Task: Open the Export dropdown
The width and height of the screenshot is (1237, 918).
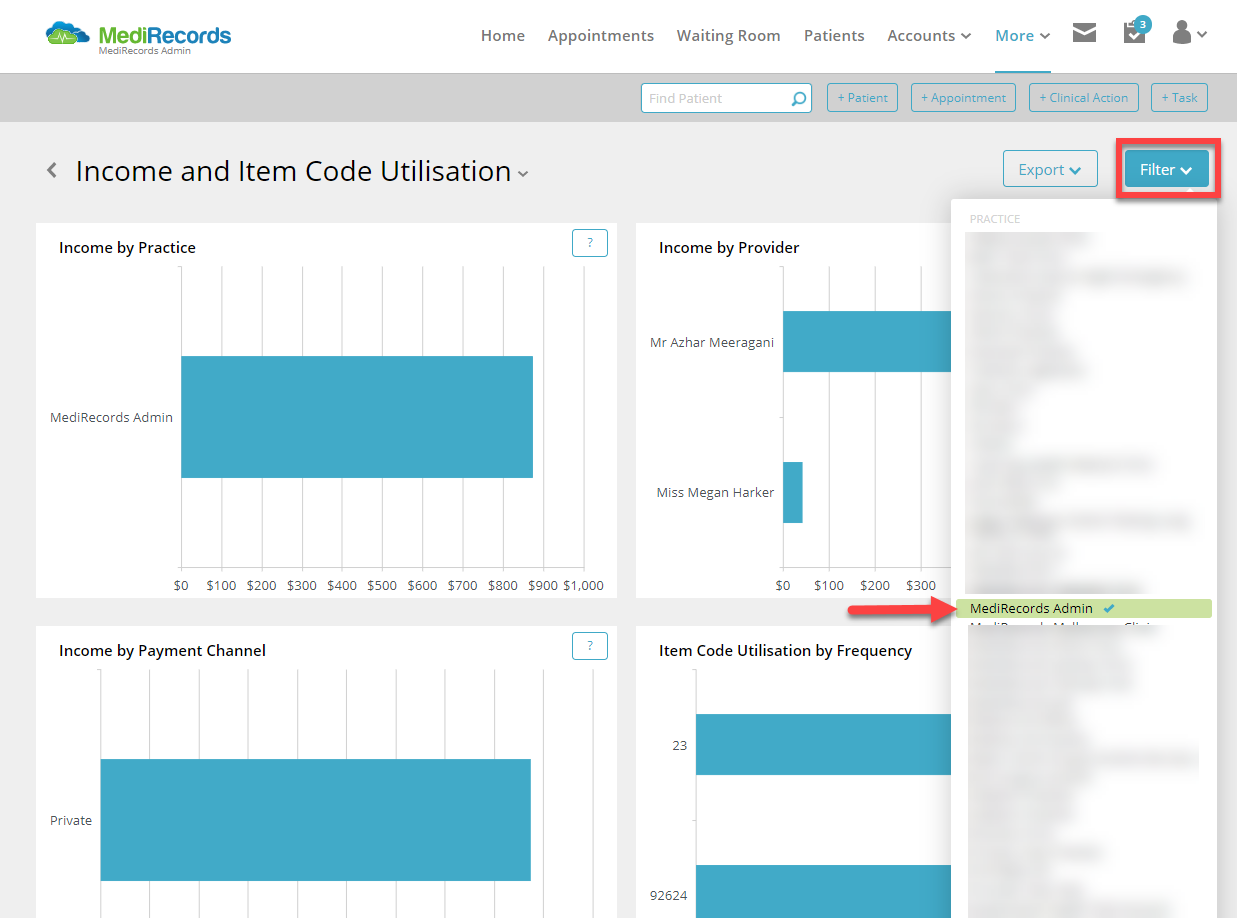Action: tap(1050, 169)
